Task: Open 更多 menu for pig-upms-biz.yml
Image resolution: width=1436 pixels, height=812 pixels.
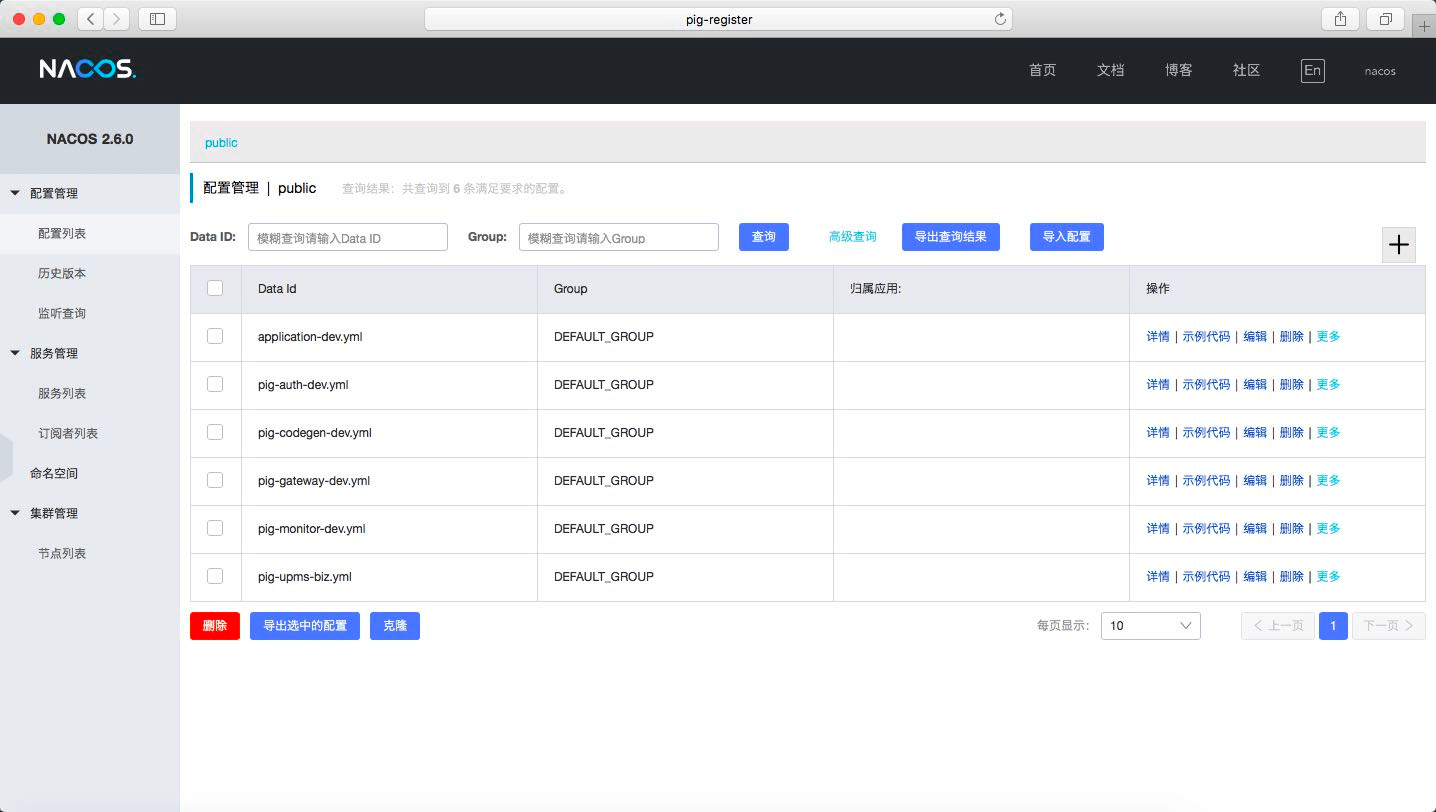Action: (1328, 576)
